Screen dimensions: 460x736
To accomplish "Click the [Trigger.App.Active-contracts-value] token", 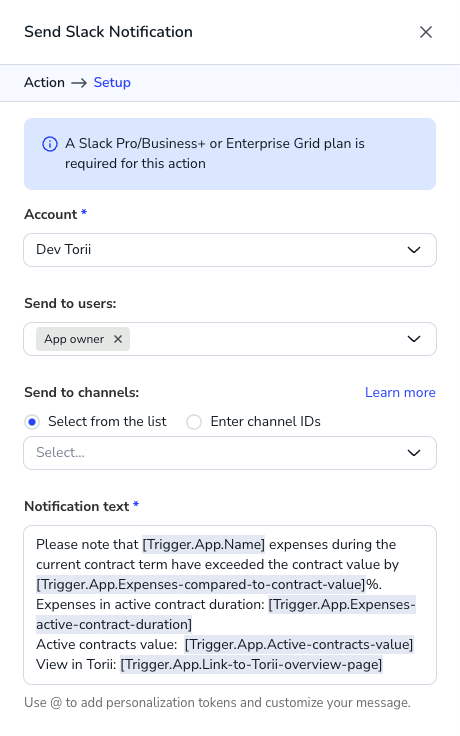I will [x=299, y=644].
